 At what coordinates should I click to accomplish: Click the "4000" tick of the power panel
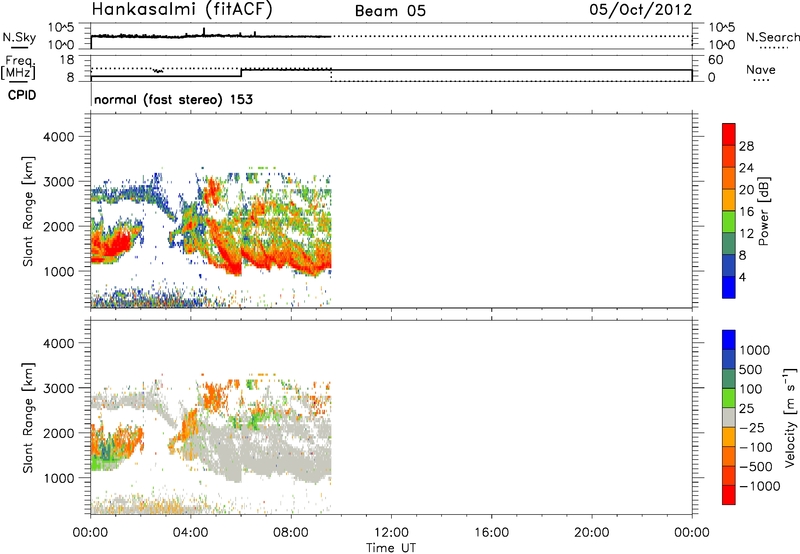pos(58,137)
